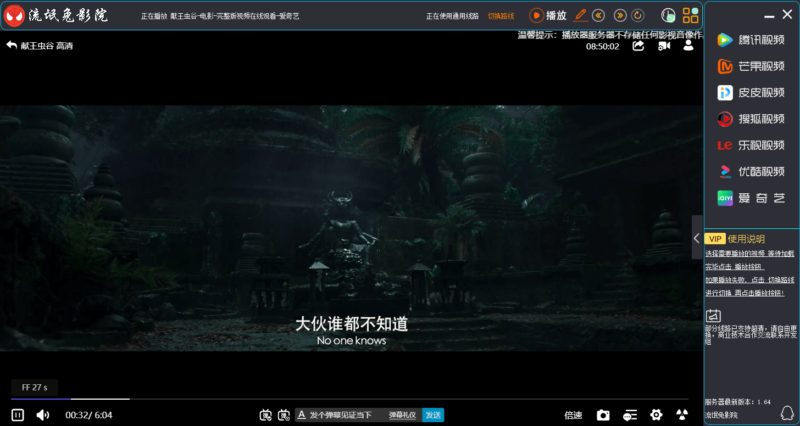Click the orange pencil edit icon
Screen dimensions: 800x426
pyautogui.click(x=581, y=15)
